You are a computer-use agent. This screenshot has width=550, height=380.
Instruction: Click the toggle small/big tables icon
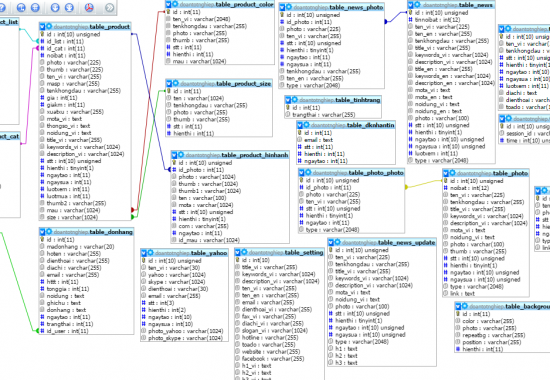pos(69,7)
